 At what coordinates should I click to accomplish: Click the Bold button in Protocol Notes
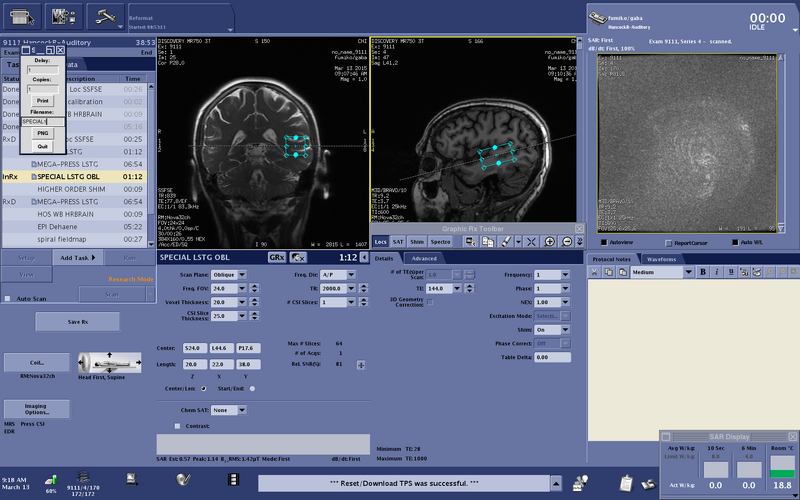click(x=703, y=272)
